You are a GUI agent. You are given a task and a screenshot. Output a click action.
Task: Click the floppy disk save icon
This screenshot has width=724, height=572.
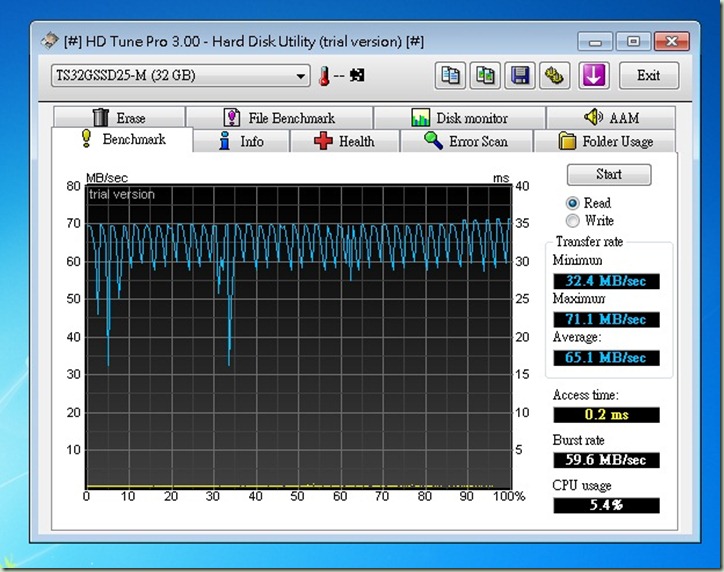[x=519, y=75]
